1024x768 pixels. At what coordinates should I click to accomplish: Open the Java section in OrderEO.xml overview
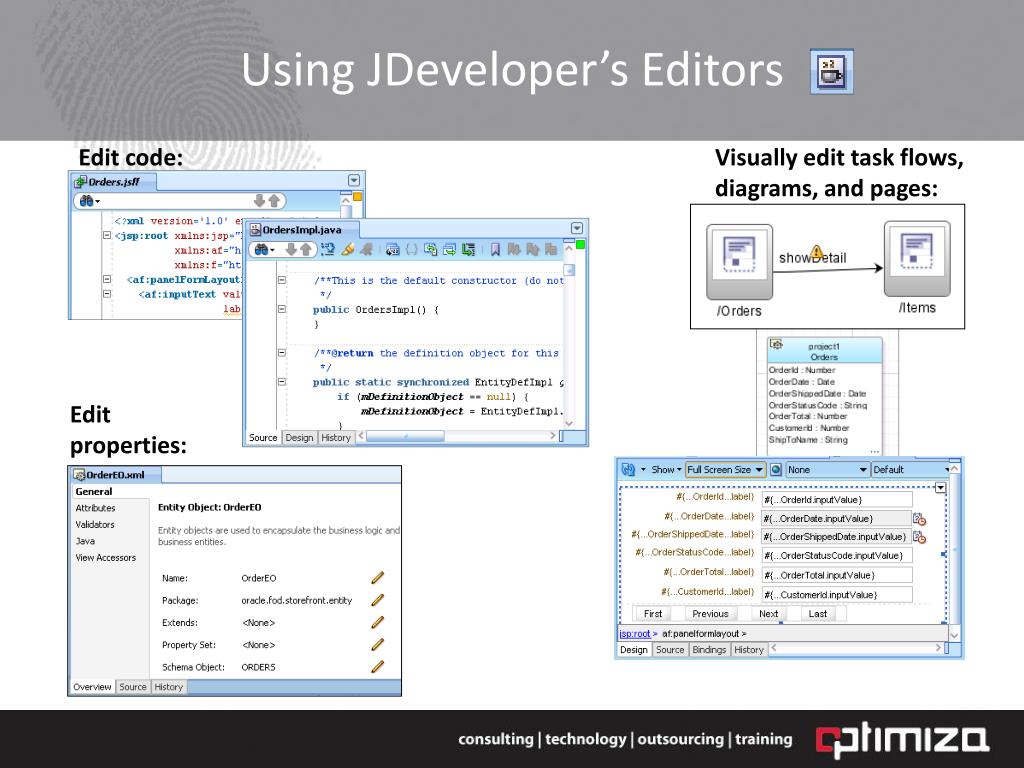[85, 541]
